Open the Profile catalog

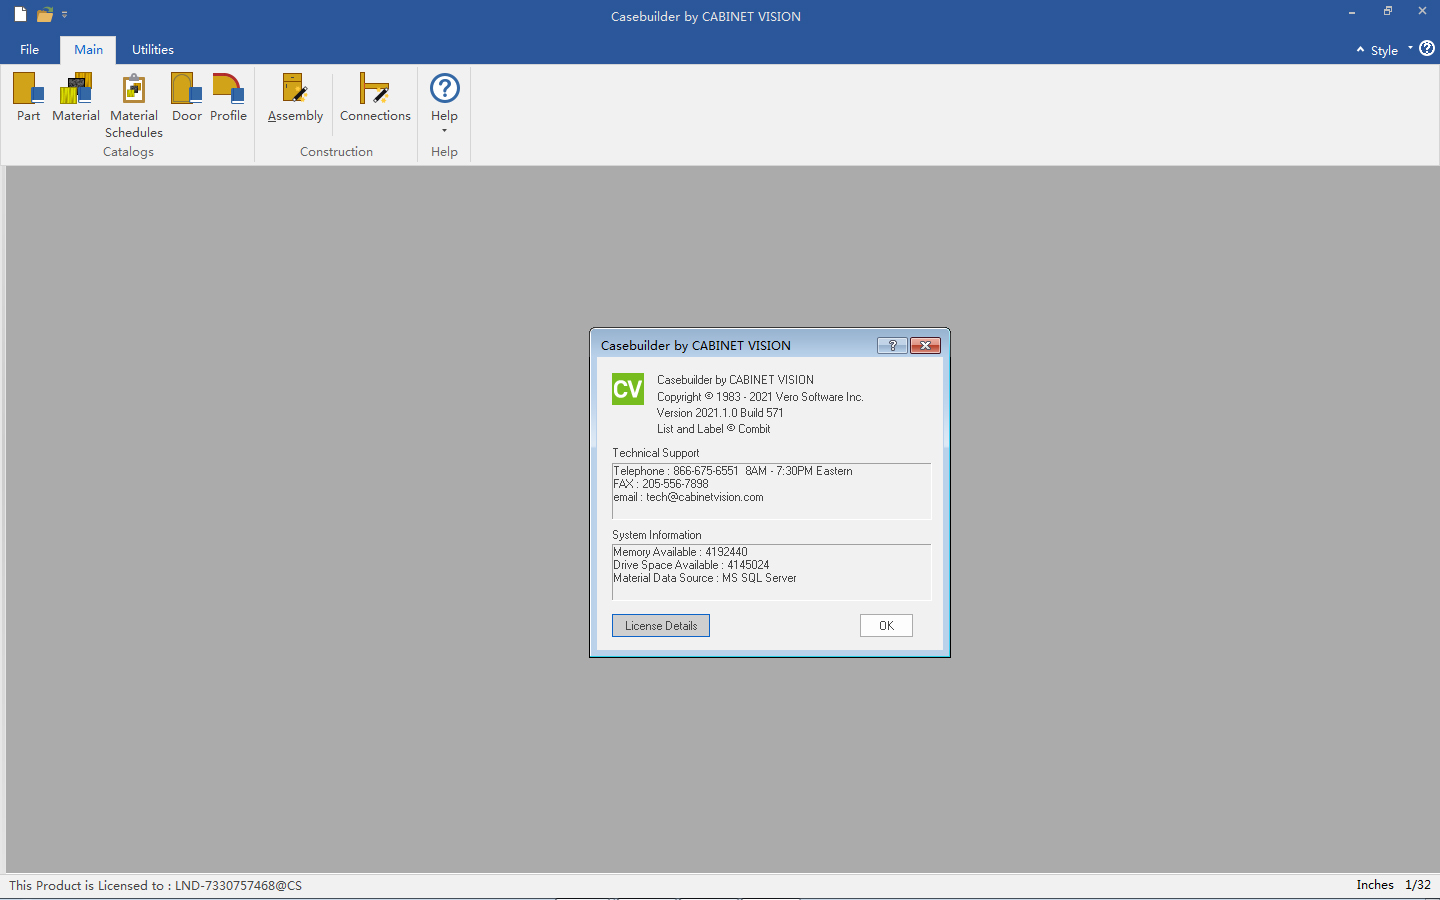[x=228, y=97]
